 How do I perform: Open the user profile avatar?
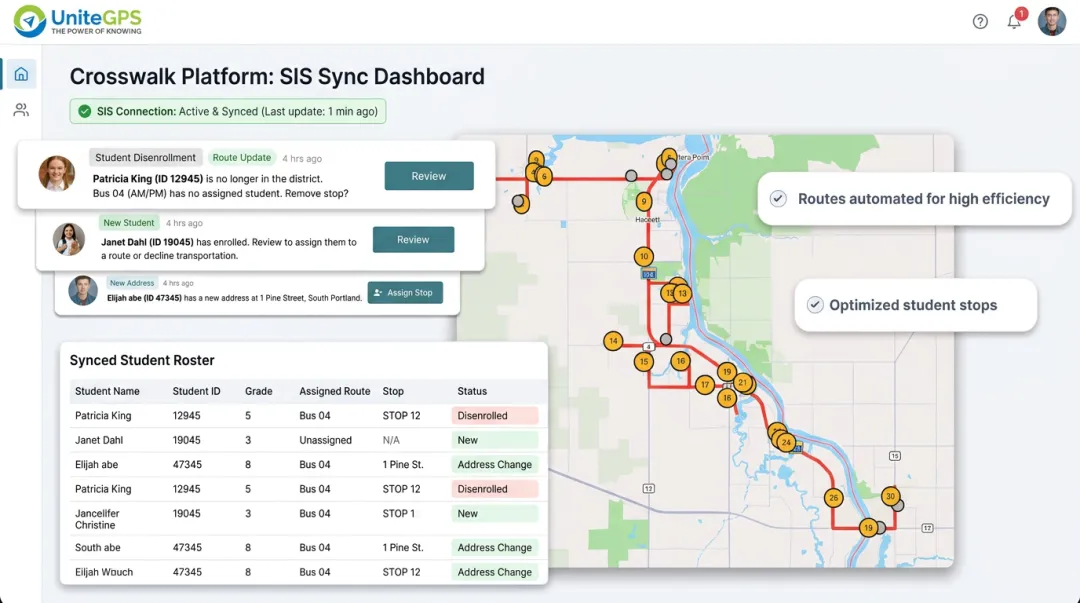(x=1052, y=22)
